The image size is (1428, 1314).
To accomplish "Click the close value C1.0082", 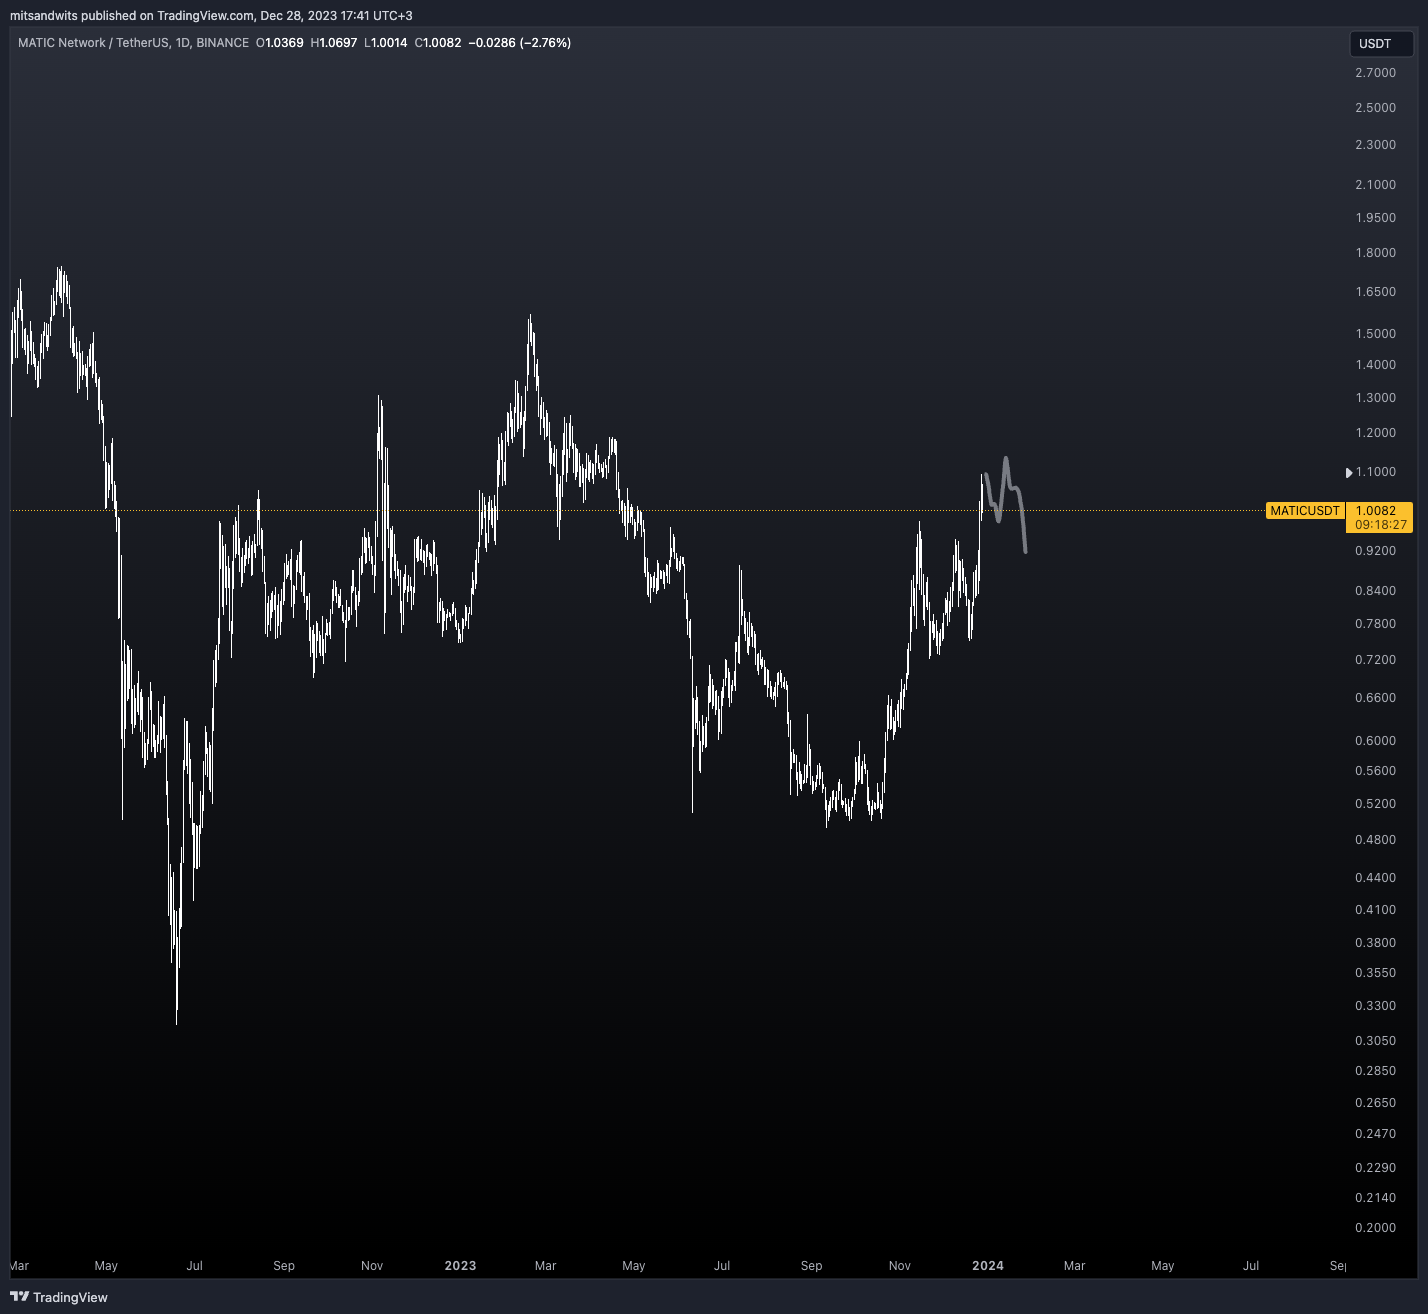I will tap(438, 43).
